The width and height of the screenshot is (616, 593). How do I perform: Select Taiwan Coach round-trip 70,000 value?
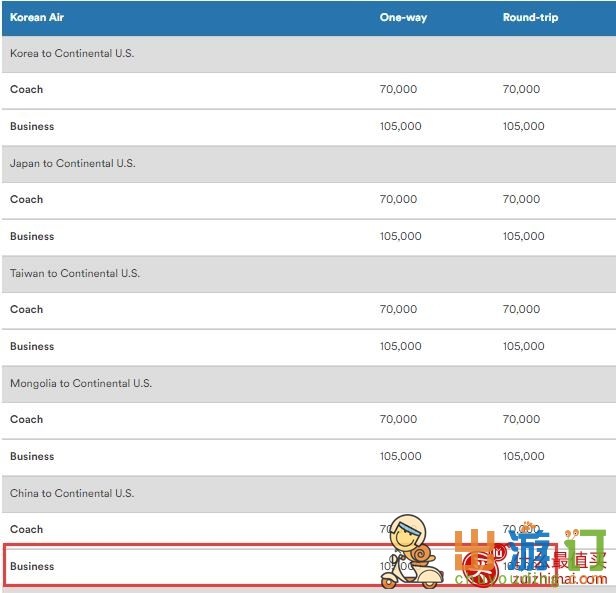tap(521, 309)
